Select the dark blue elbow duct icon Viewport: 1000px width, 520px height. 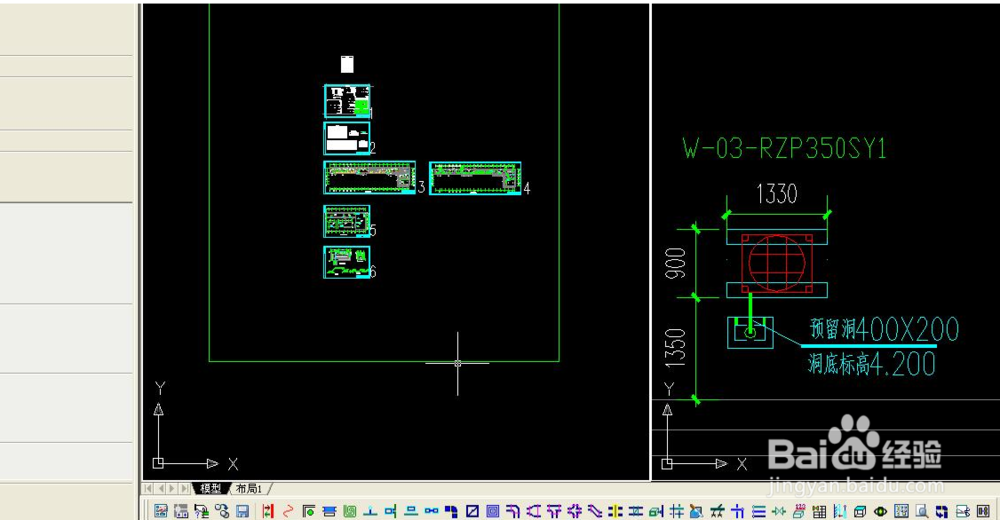click(452, 511)
